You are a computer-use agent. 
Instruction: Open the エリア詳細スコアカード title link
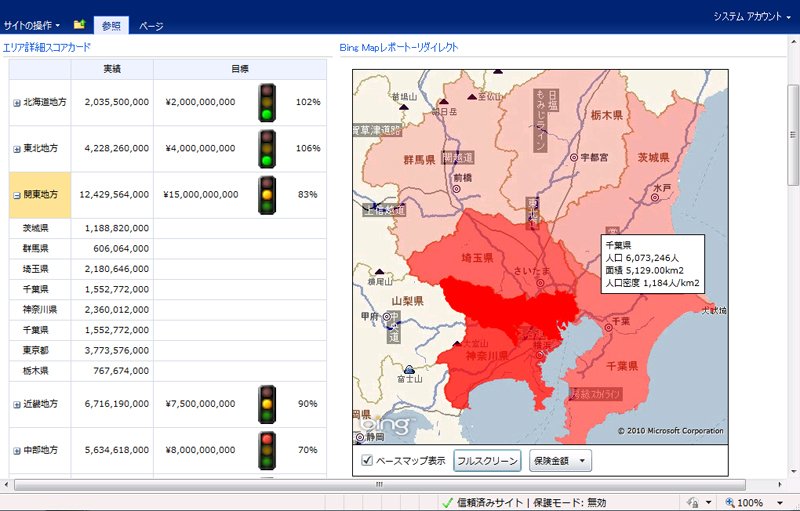46,47
